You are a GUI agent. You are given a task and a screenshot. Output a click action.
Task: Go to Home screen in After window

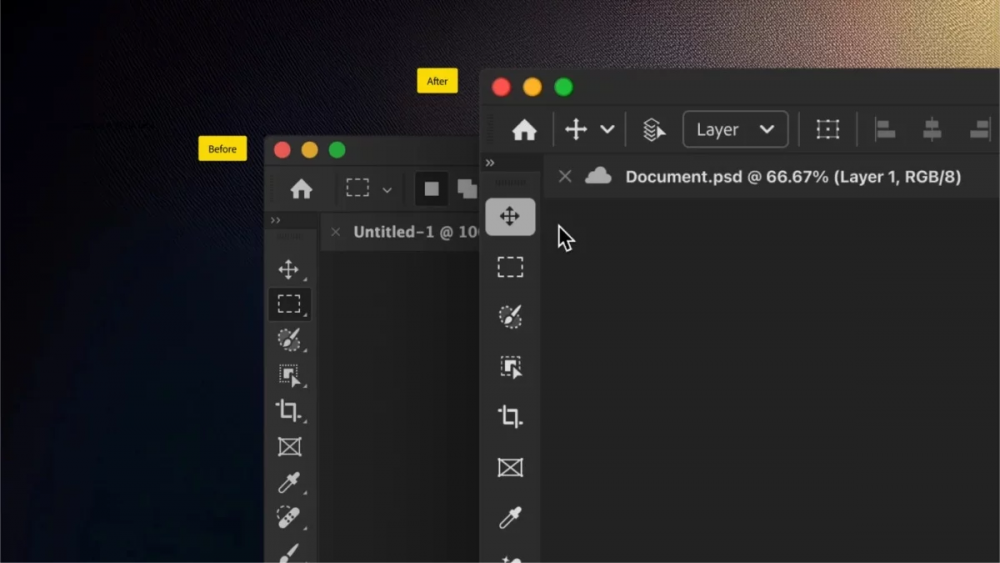(524, 130)
